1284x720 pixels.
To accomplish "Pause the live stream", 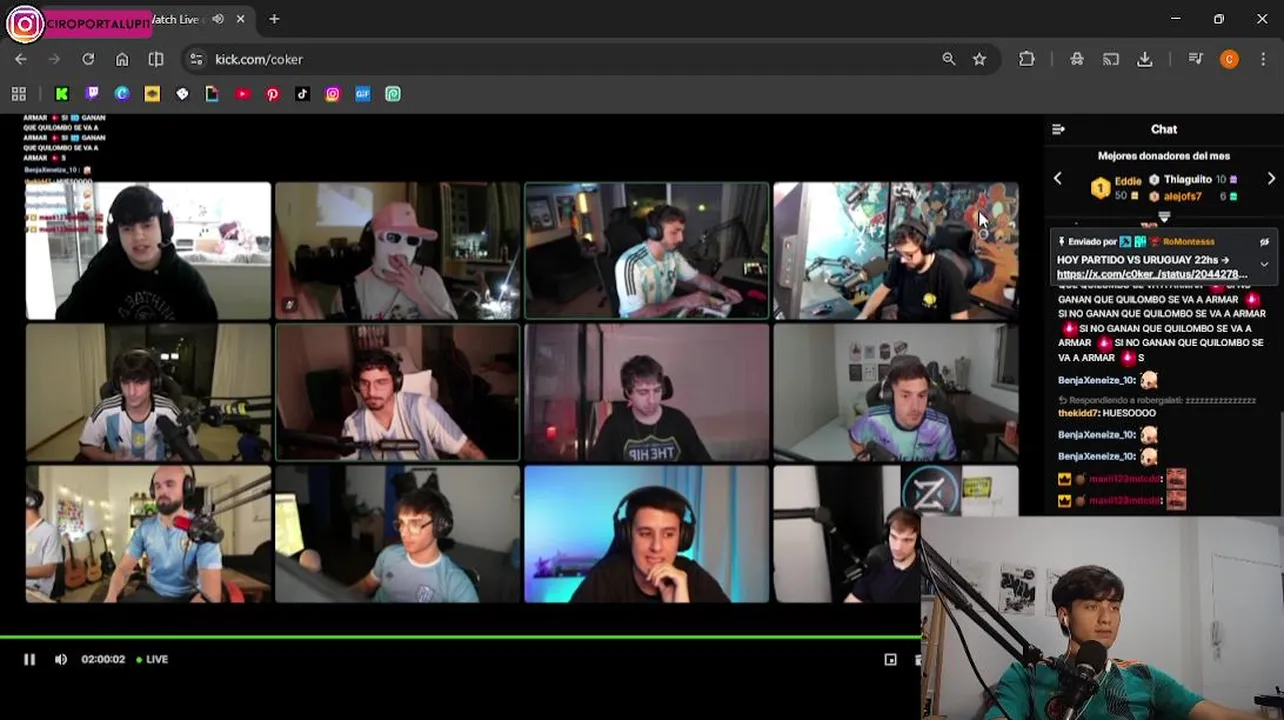I will 29,659.
